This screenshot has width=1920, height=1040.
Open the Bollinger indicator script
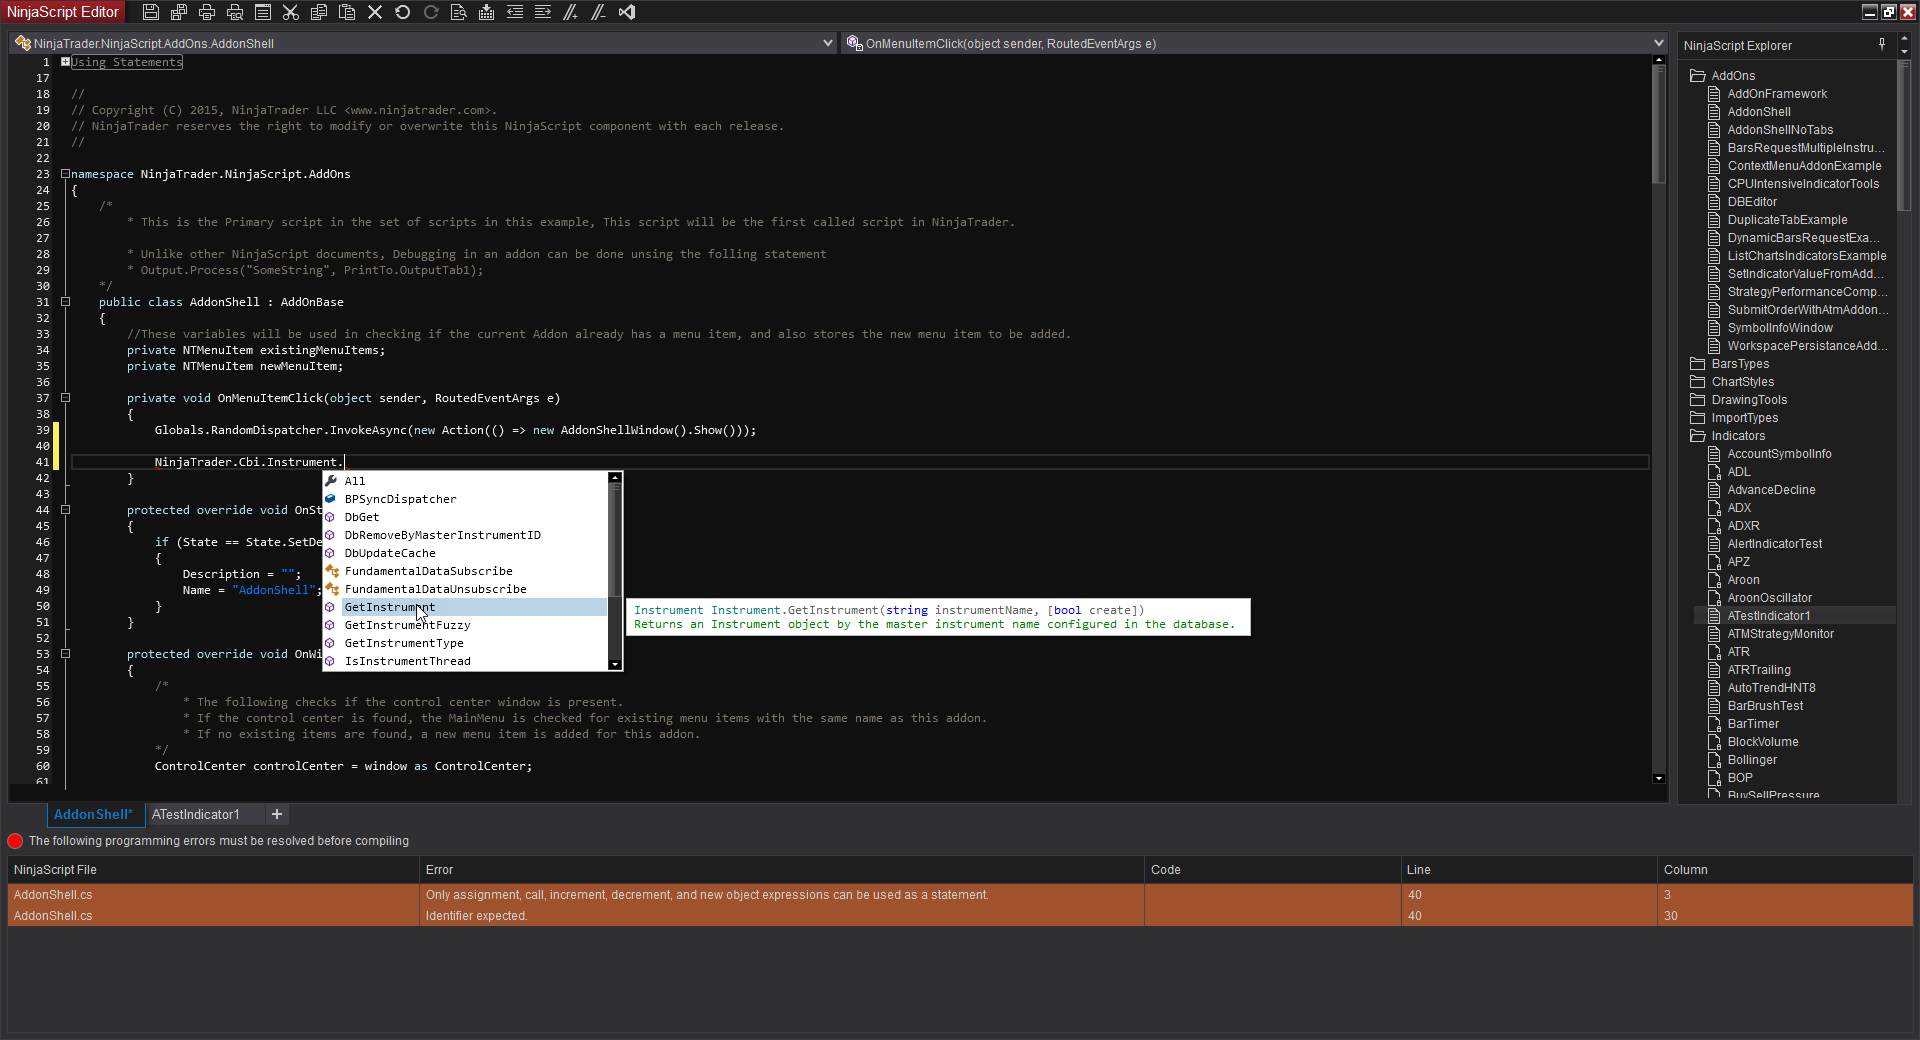tap(1752, 760)
